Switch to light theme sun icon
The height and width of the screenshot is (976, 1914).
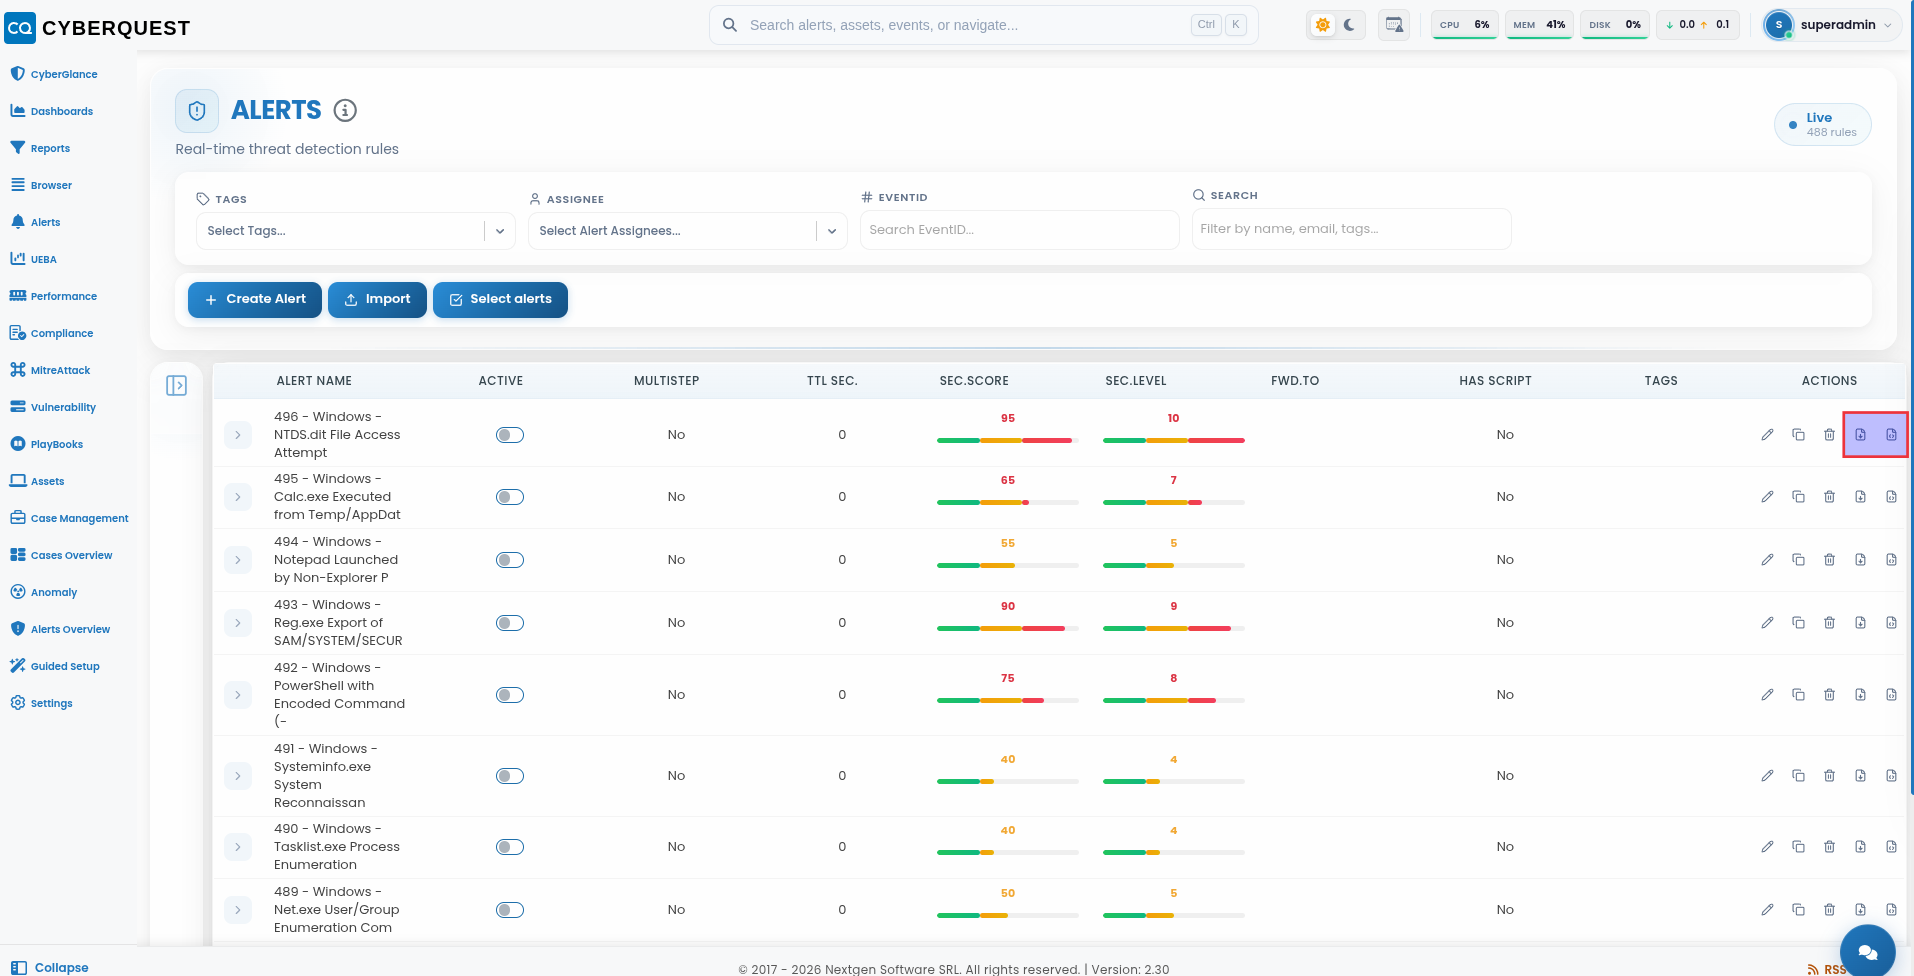coord(1323,25)
